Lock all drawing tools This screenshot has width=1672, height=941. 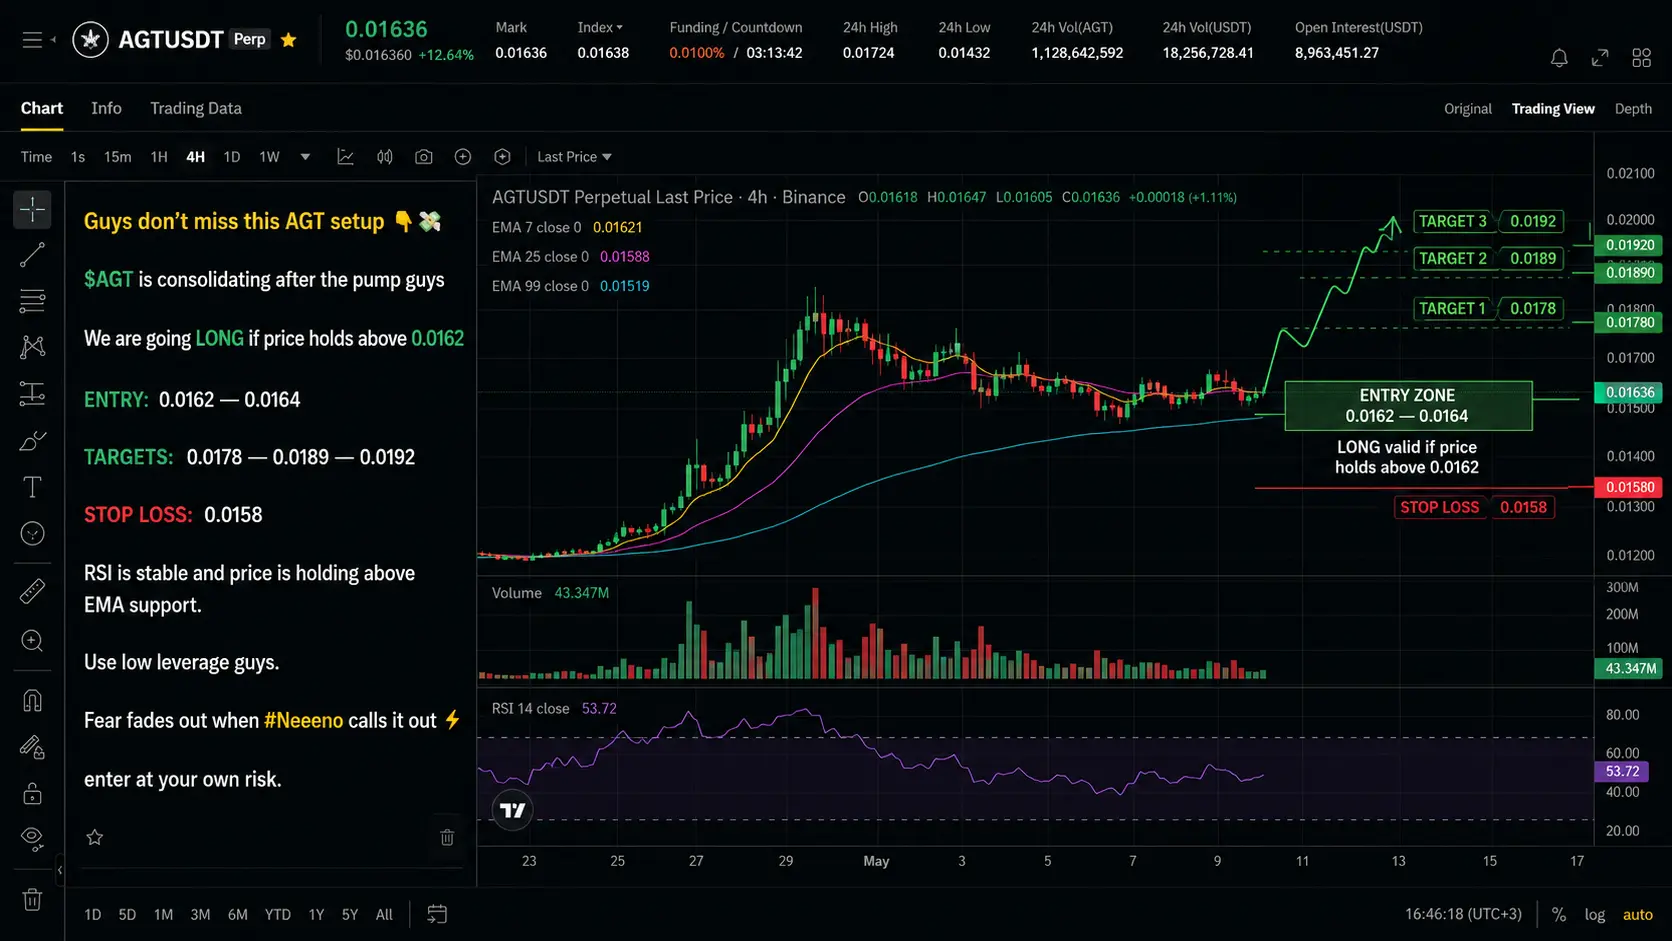point(32,794)
